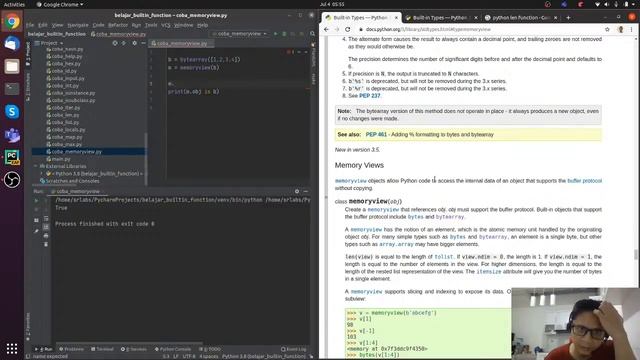Start debugging with the bug icon
Image resolution: width=640 pixels, height=360 pixels.
(284, 34)
